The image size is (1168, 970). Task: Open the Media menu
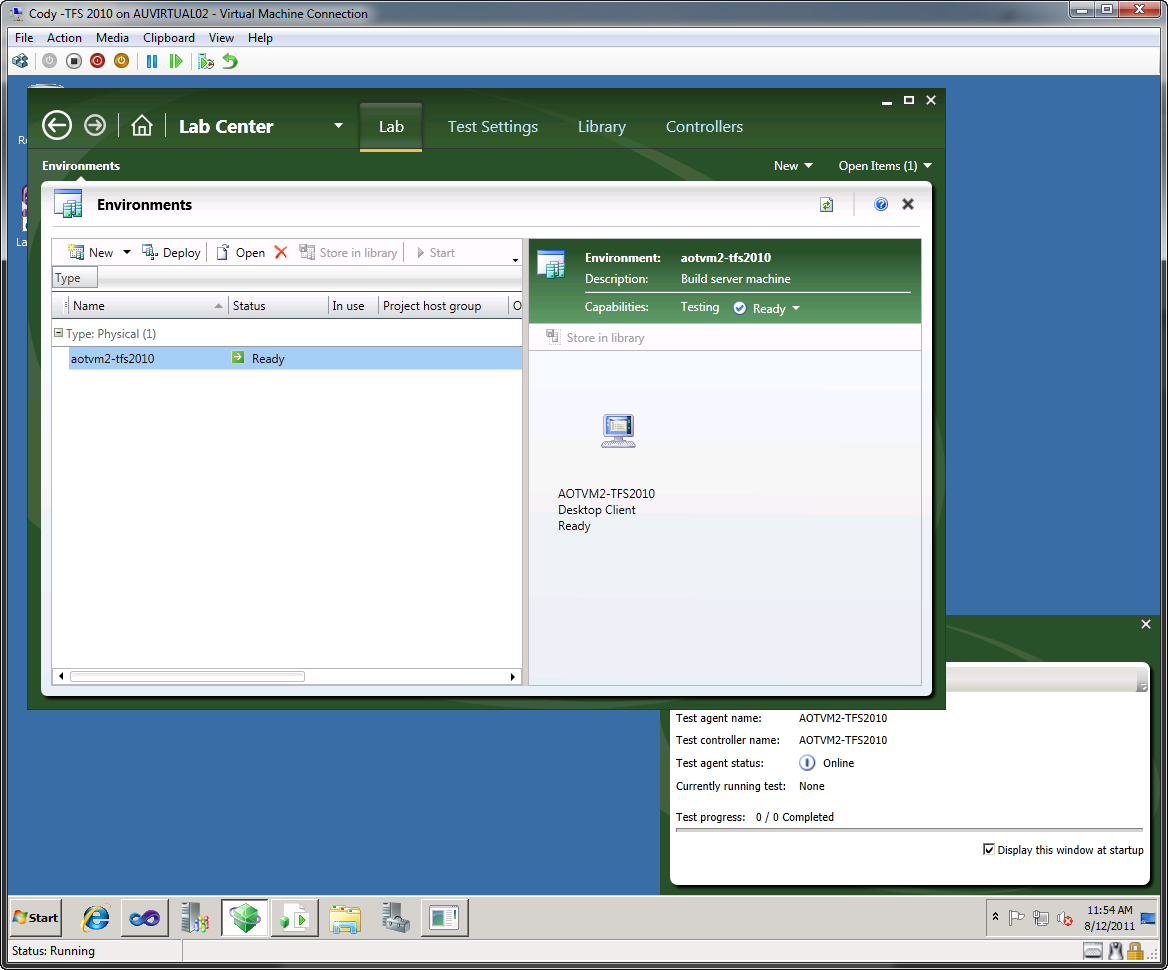pyautogui.click(x=112, y=37)
